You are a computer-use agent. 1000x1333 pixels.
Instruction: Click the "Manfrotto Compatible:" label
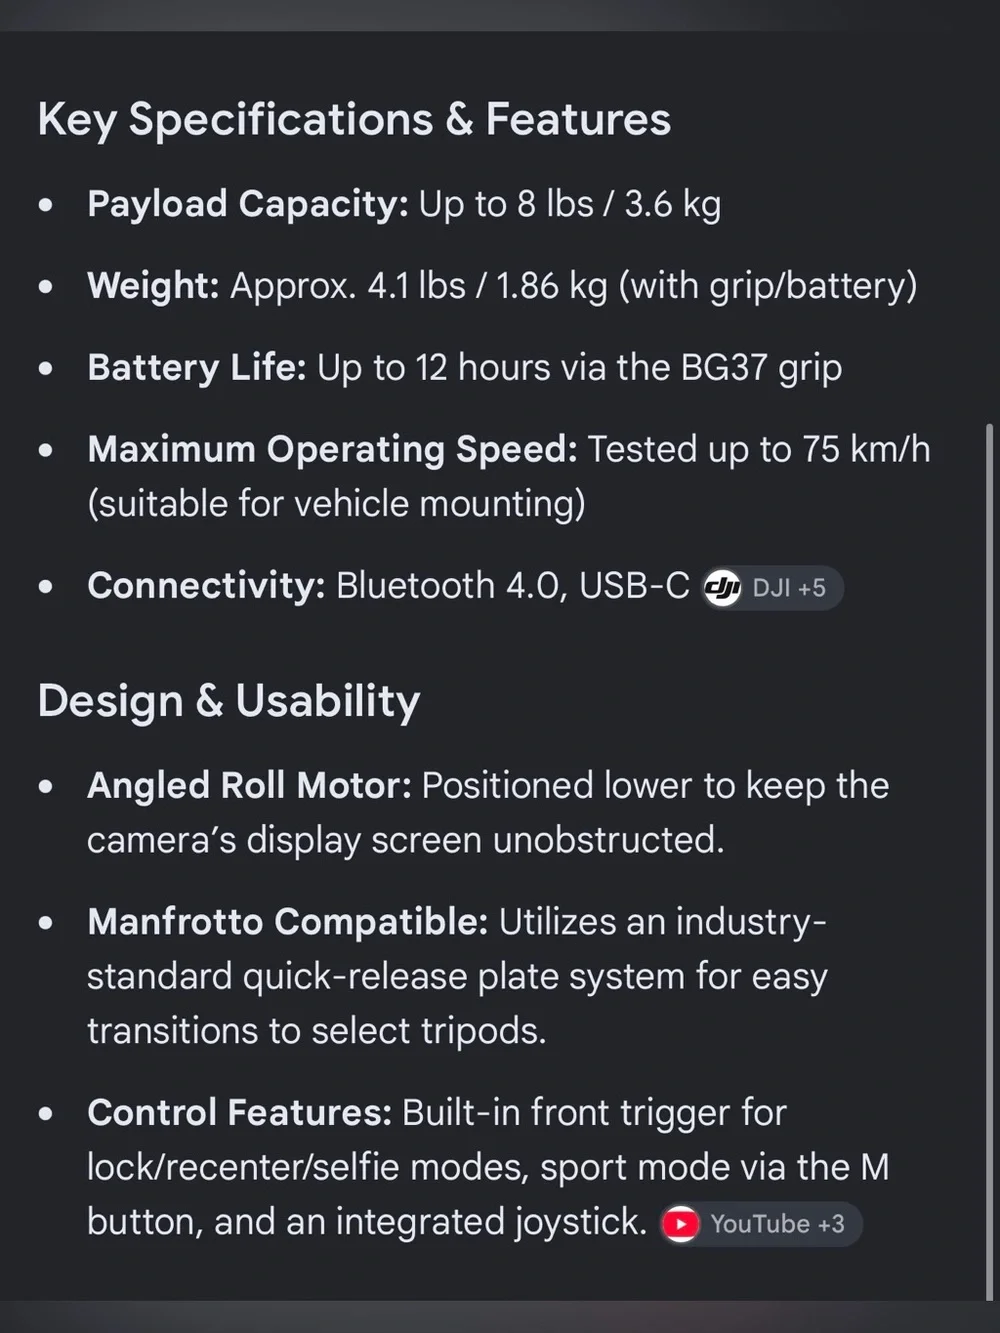287,922
